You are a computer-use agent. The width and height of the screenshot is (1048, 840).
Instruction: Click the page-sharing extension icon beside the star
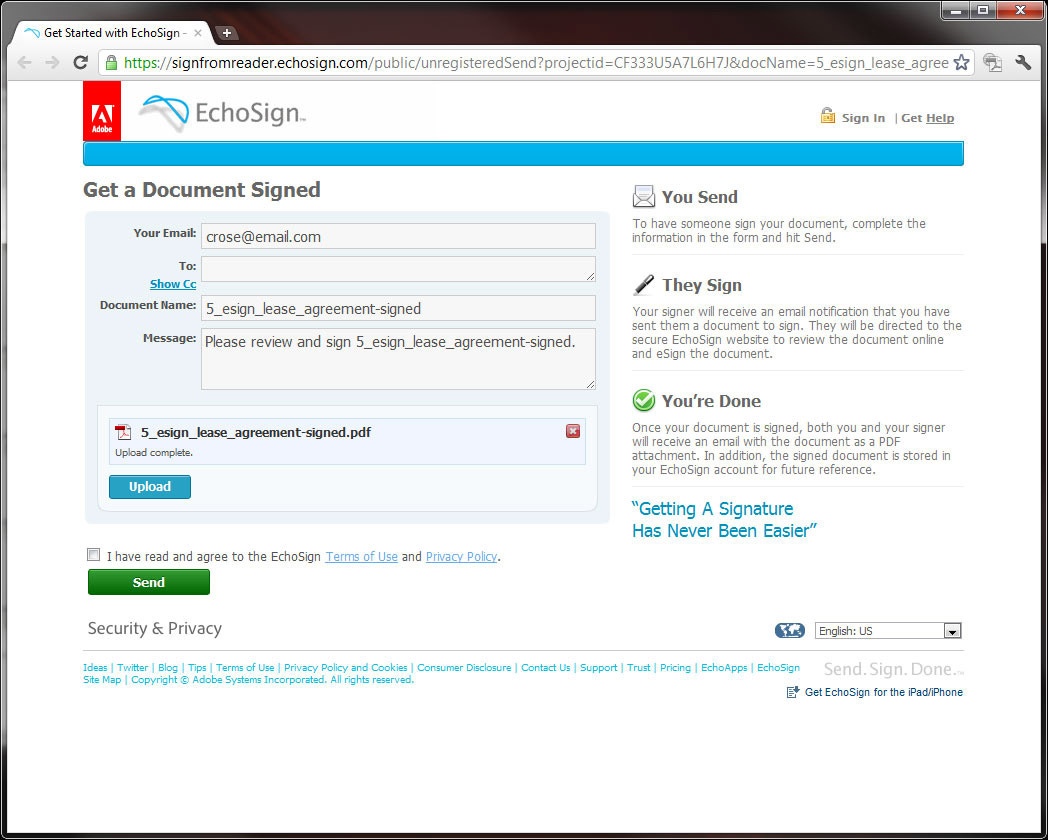pos(993,63)
